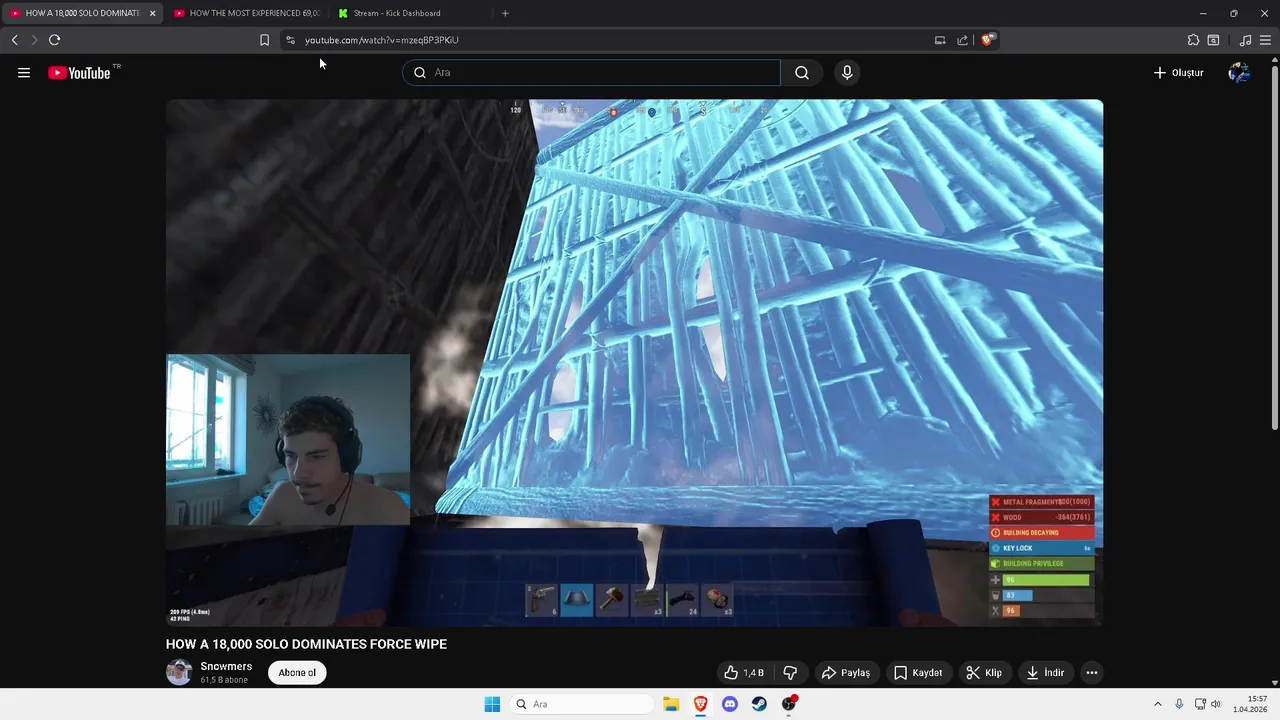Save the video with Kaydet
1280x720 pixels.
(918, 673)
